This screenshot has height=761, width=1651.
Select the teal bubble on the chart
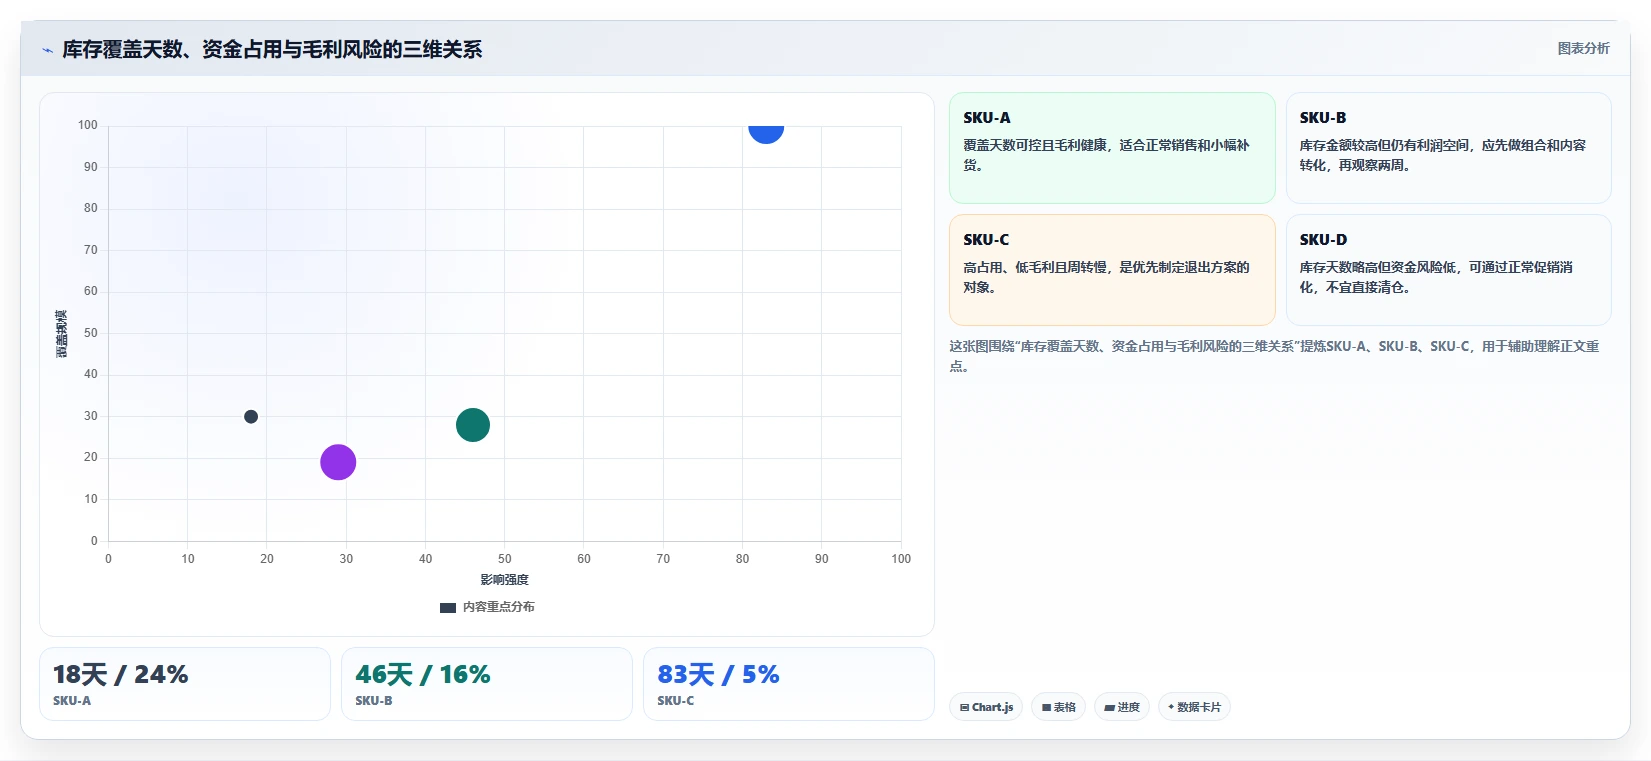[473, 425]
